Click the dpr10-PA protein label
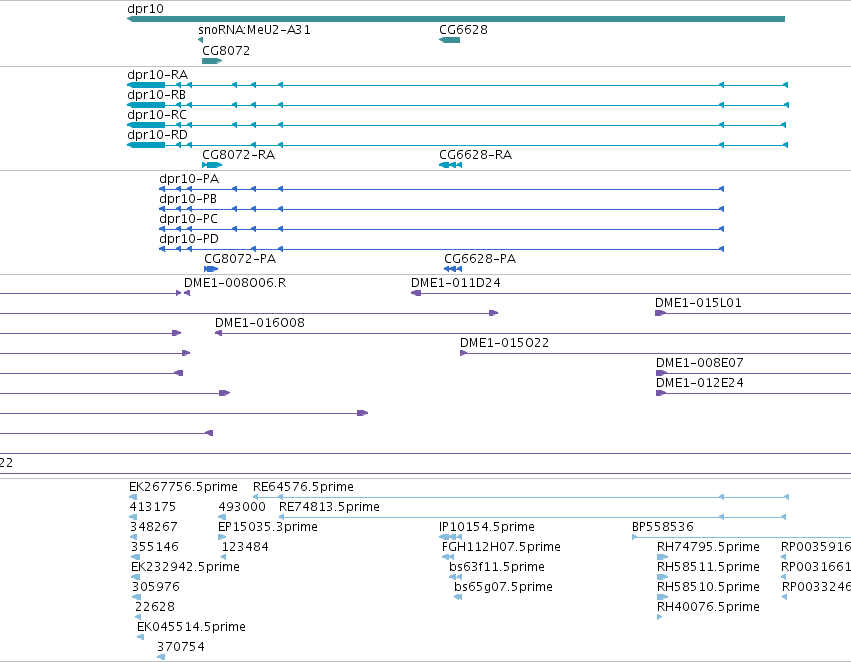 tap(189, 179)
